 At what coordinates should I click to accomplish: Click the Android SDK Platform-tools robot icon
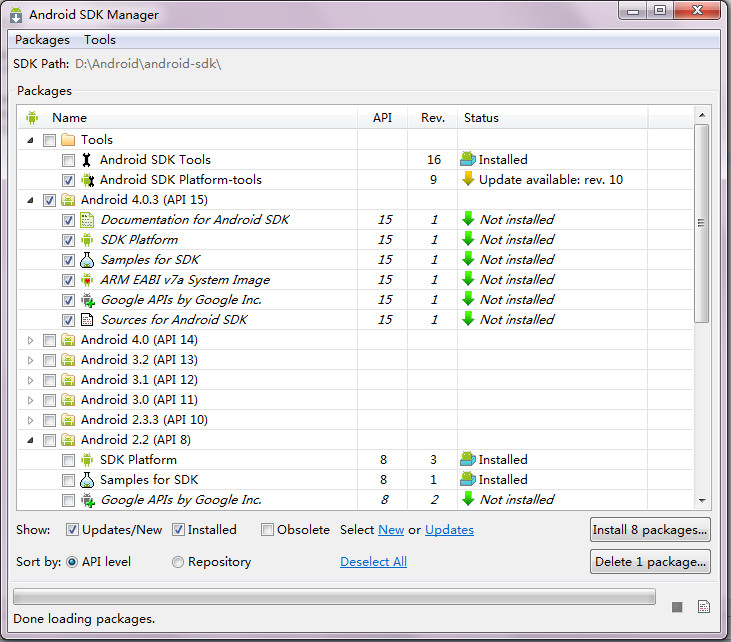[x=87, y=180]
